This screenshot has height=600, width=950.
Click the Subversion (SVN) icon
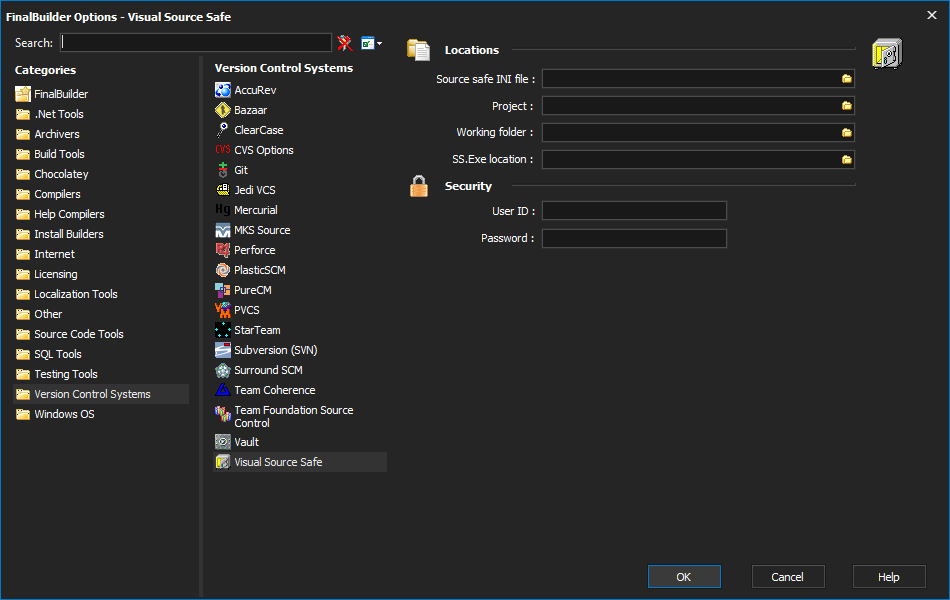coord(223,350)
